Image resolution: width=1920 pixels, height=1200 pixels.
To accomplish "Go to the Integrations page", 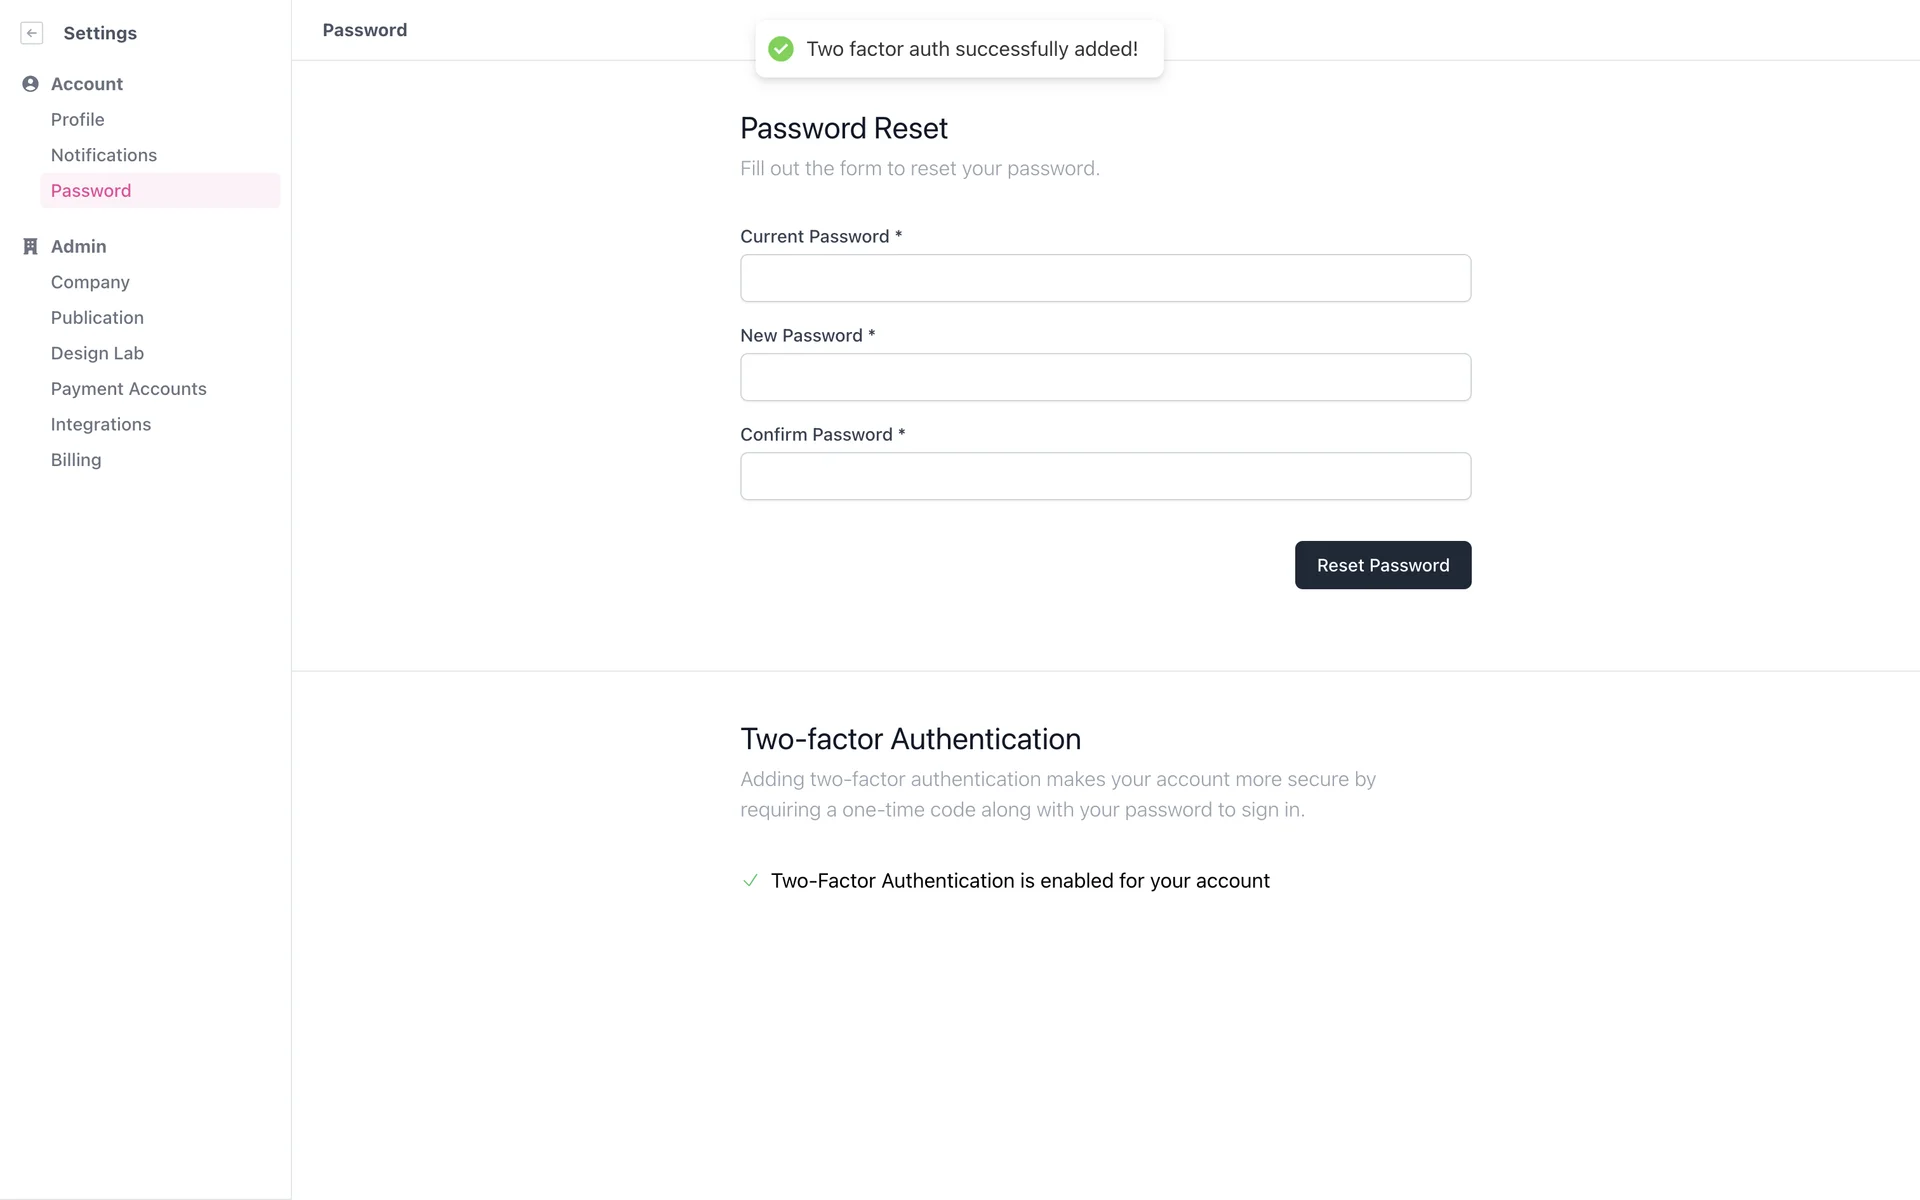I will pos(101,424).
